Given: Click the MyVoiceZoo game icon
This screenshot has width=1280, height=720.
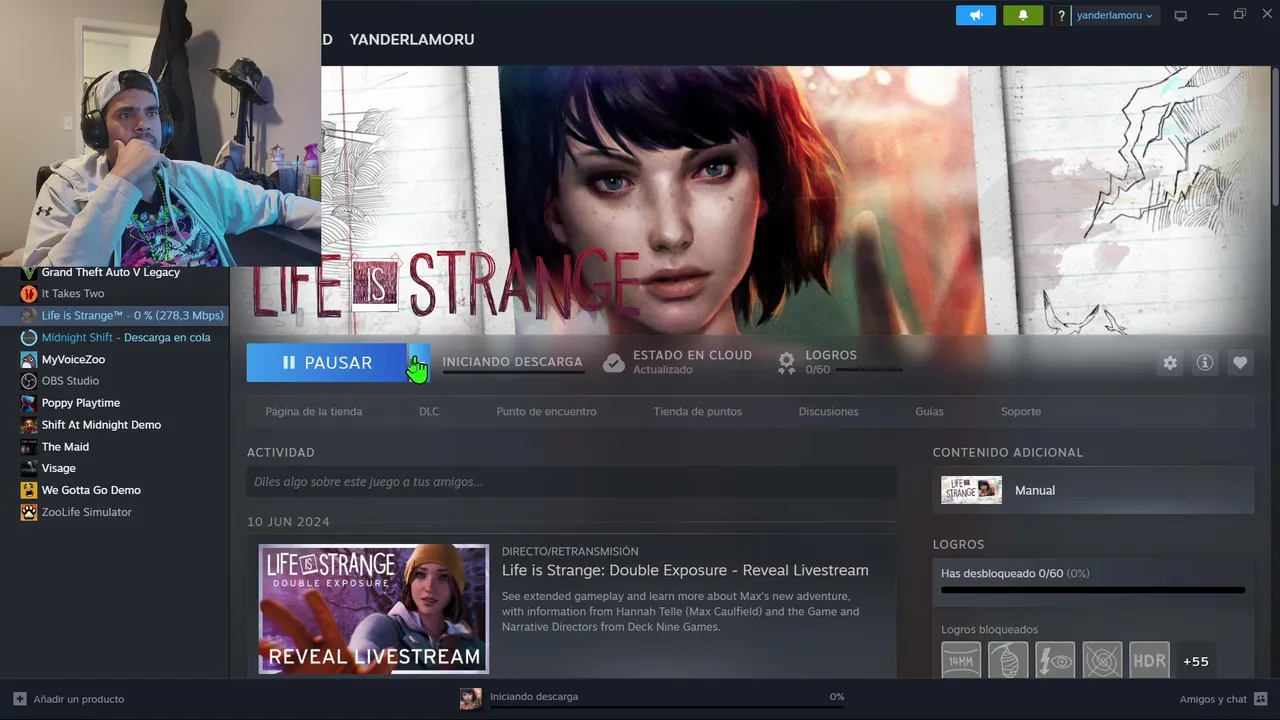Looking at the screenshot, I should [x=29, y=360].
